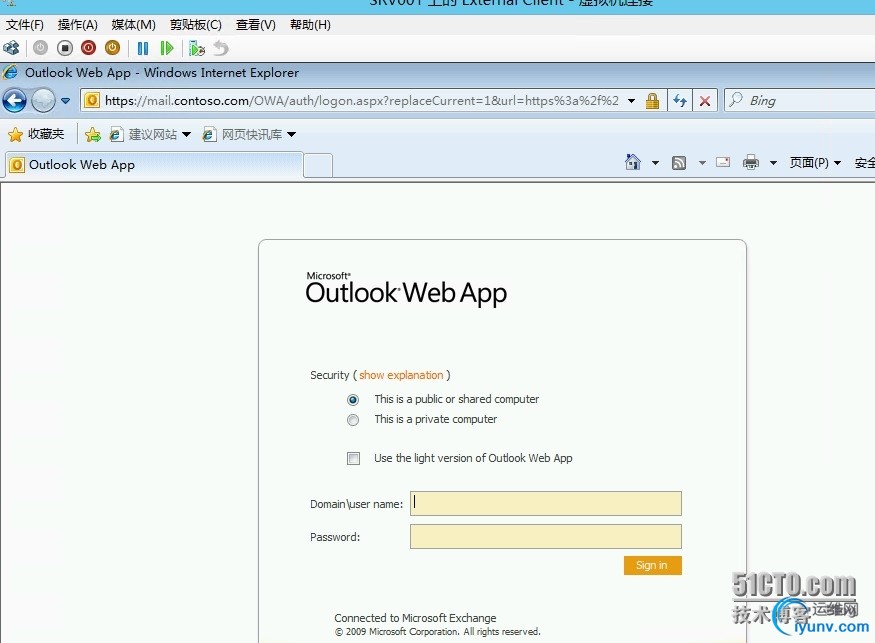Open the 收藏夹 favorites center
Image resolution: width=875 pixels, height=643 pixels.
tap(36, 135)
